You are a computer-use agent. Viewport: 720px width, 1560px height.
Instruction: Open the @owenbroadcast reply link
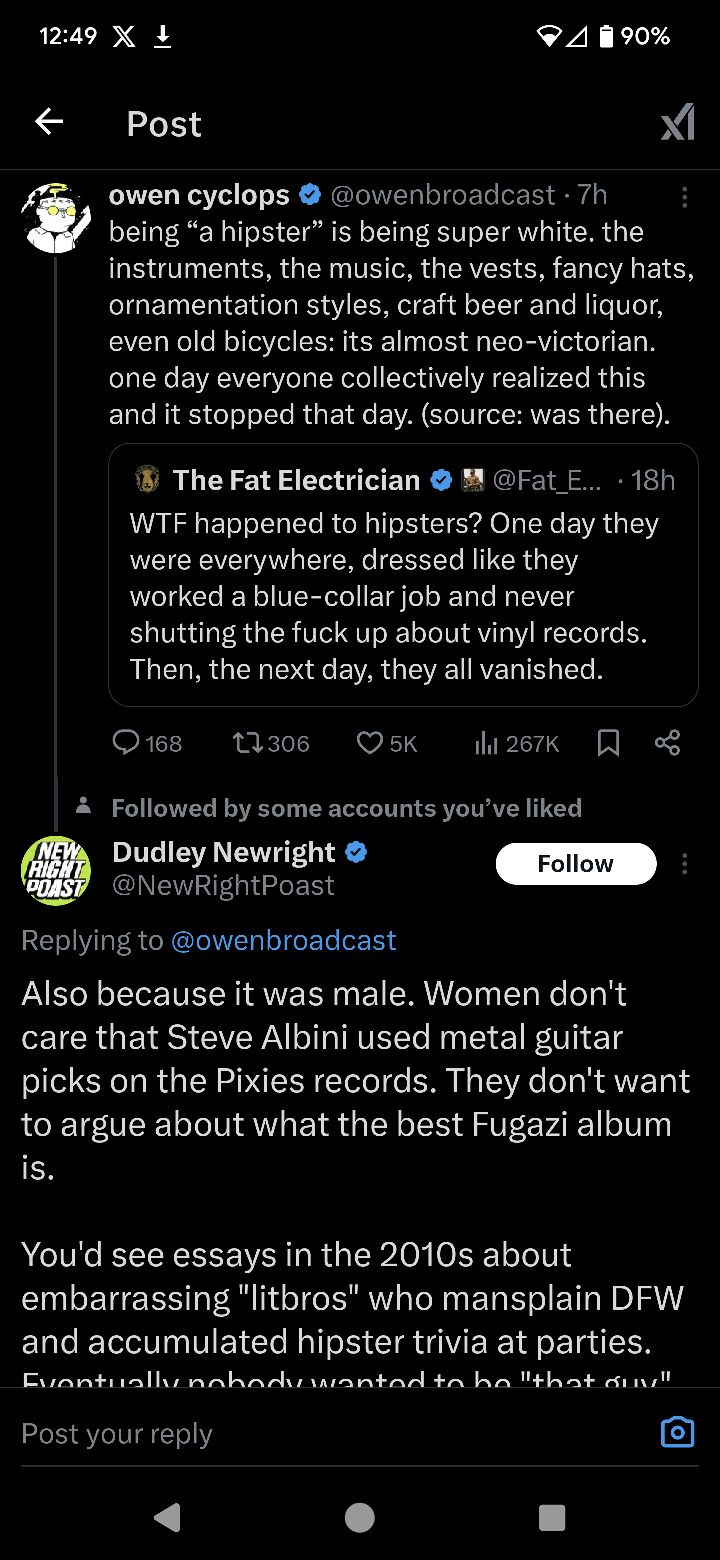[284, 940]
